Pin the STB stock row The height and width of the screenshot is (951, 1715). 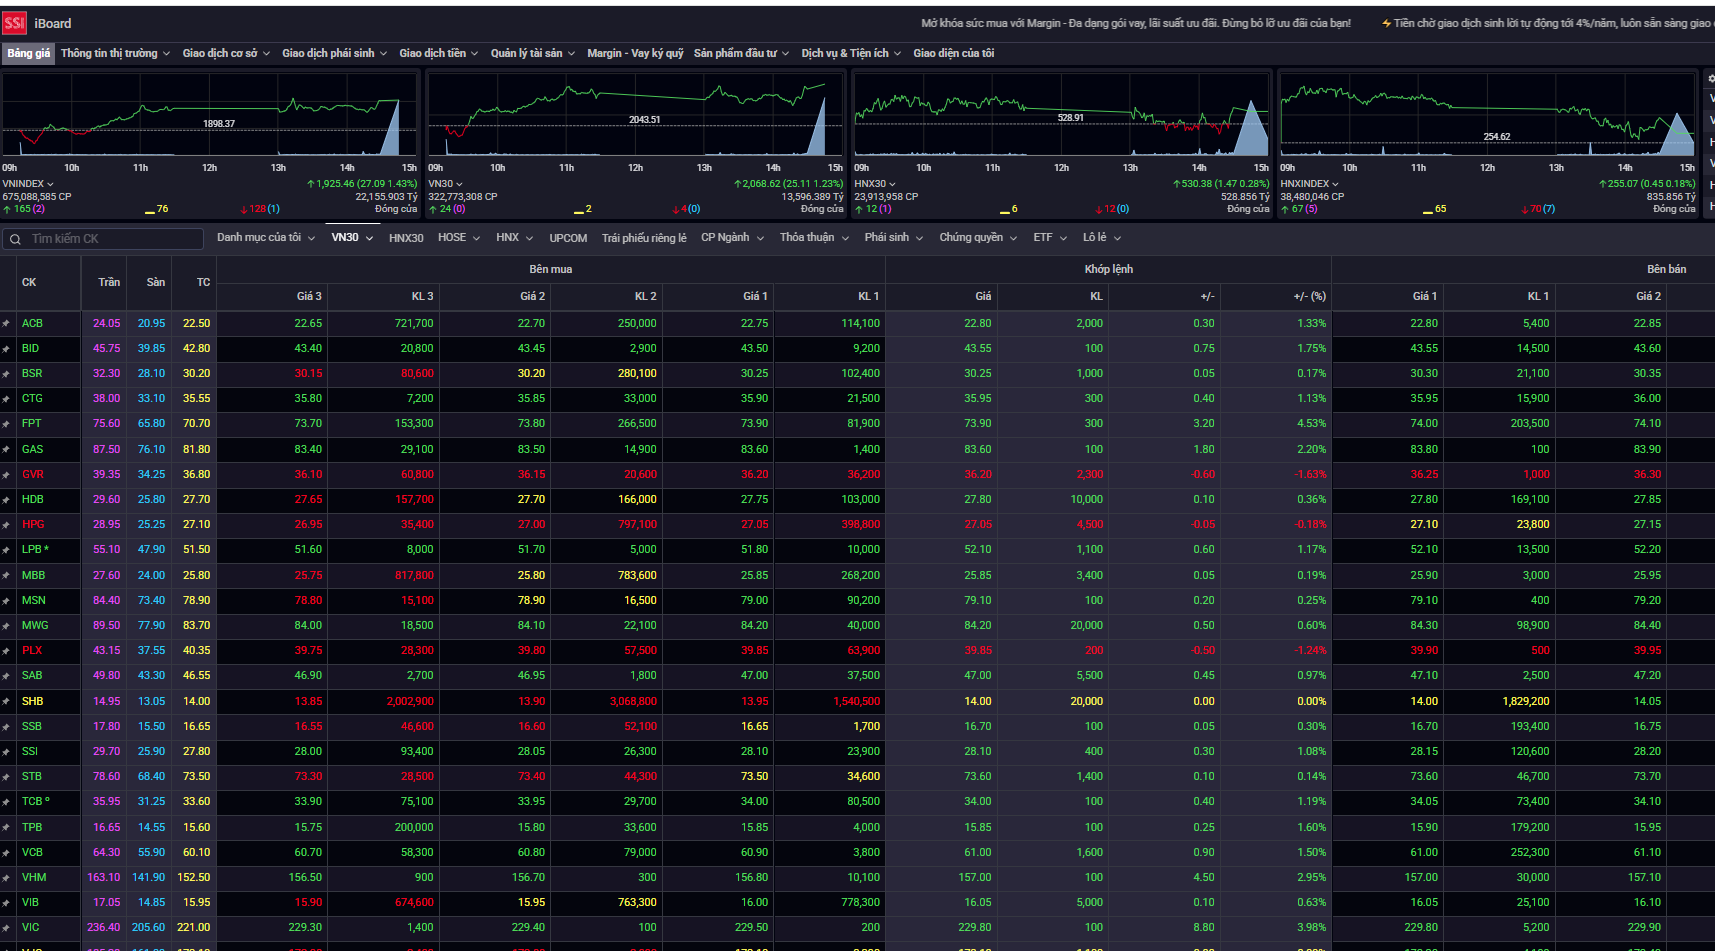(6, 777)
